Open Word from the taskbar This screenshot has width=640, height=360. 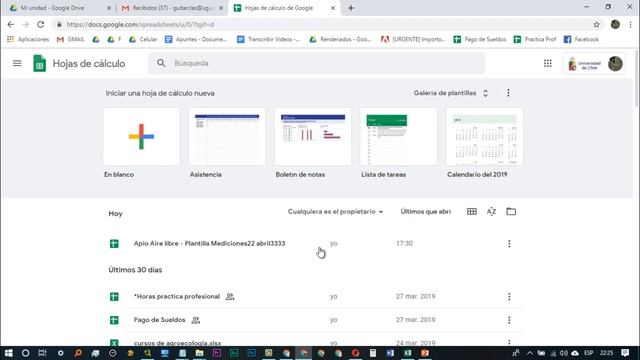click(390, 353)
